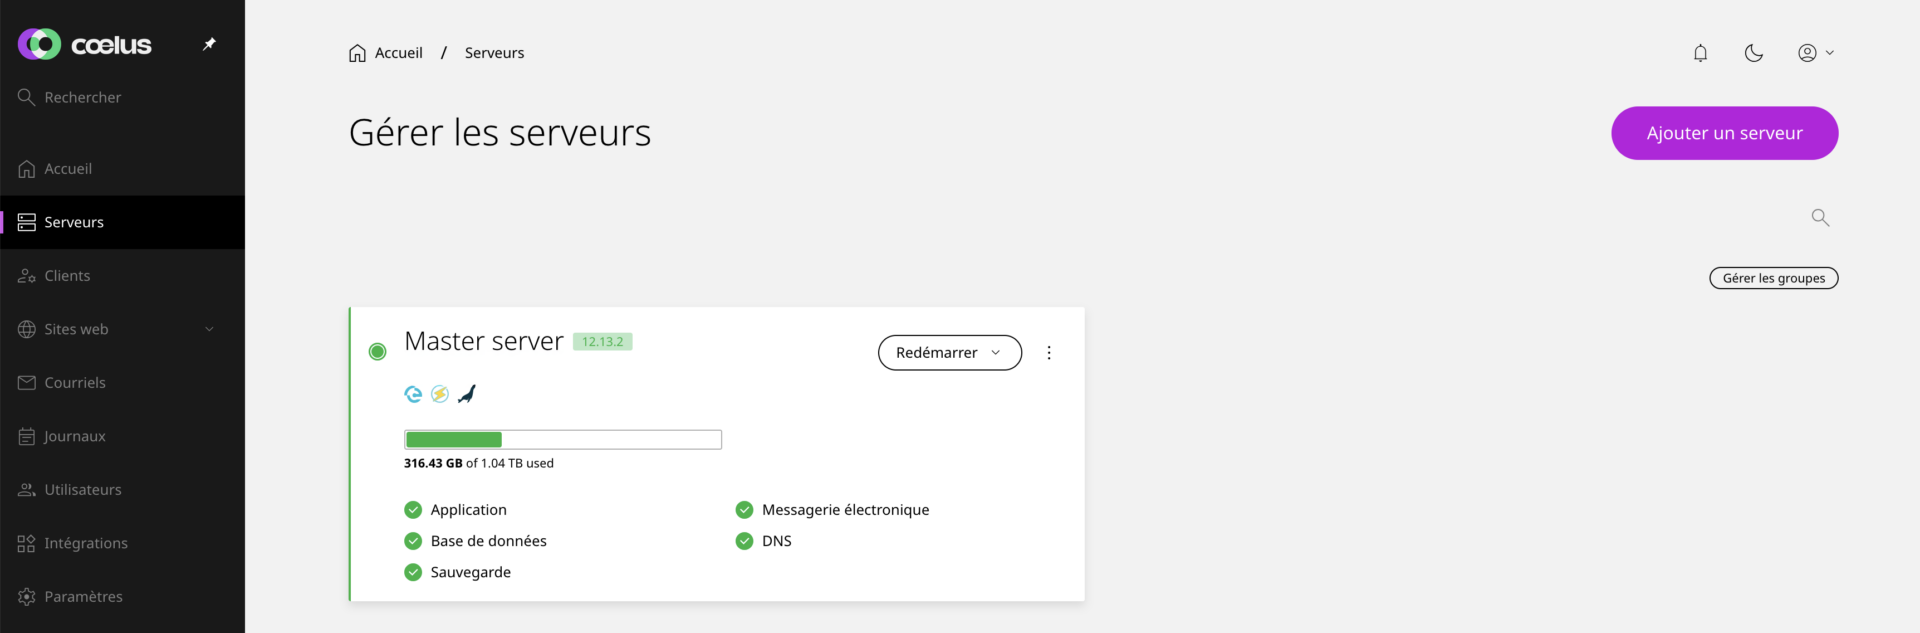This screenshot has width=1920, height=633.
Task: Click the disk usage progress bar
Action: (x=563, y=439)
